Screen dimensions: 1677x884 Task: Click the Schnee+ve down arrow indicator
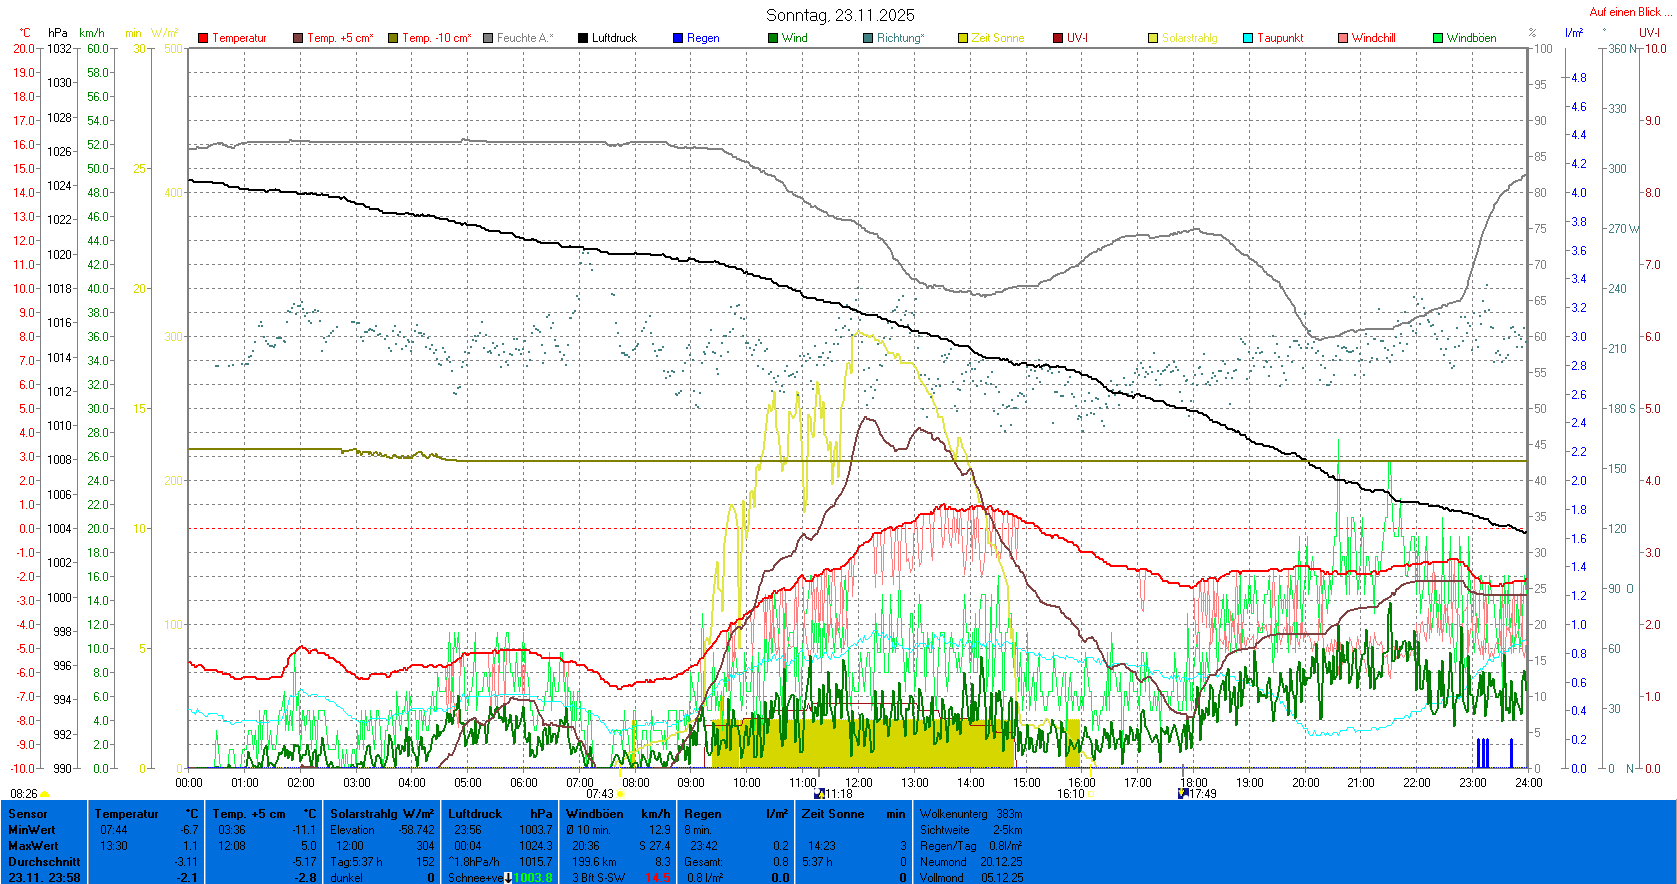tap(508, 878)
